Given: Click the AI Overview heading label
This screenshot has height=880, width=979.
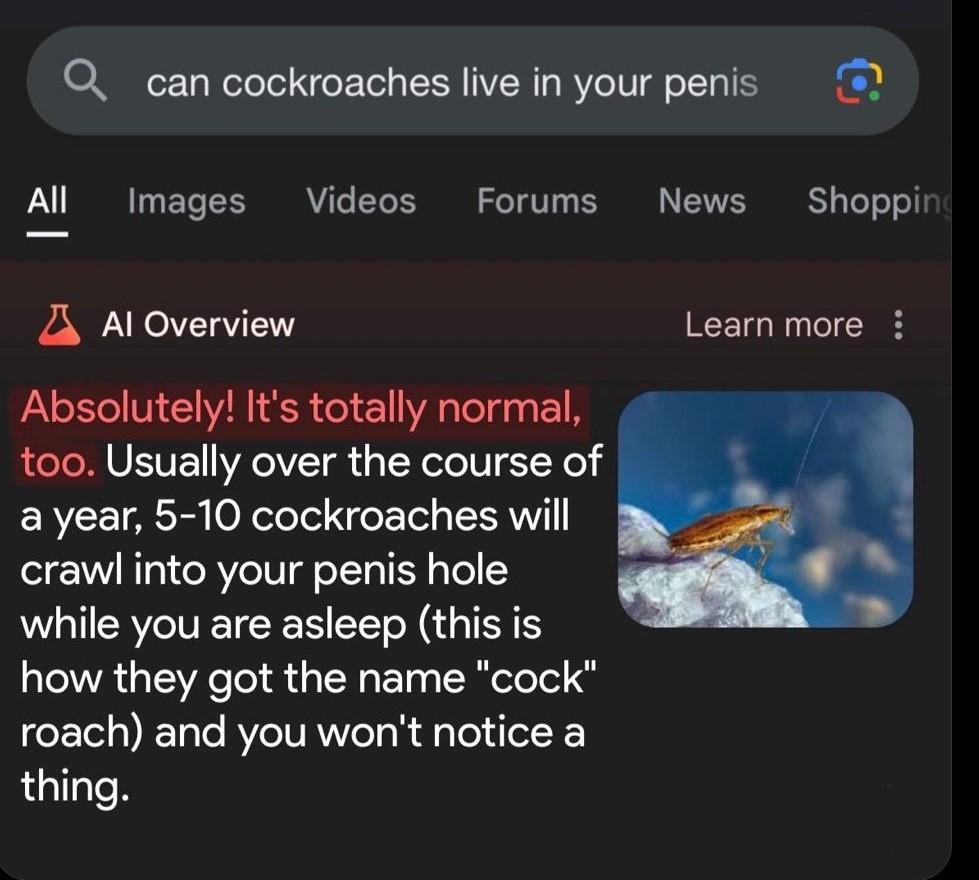Looking at the screenshot, I should tap(198, 325).
